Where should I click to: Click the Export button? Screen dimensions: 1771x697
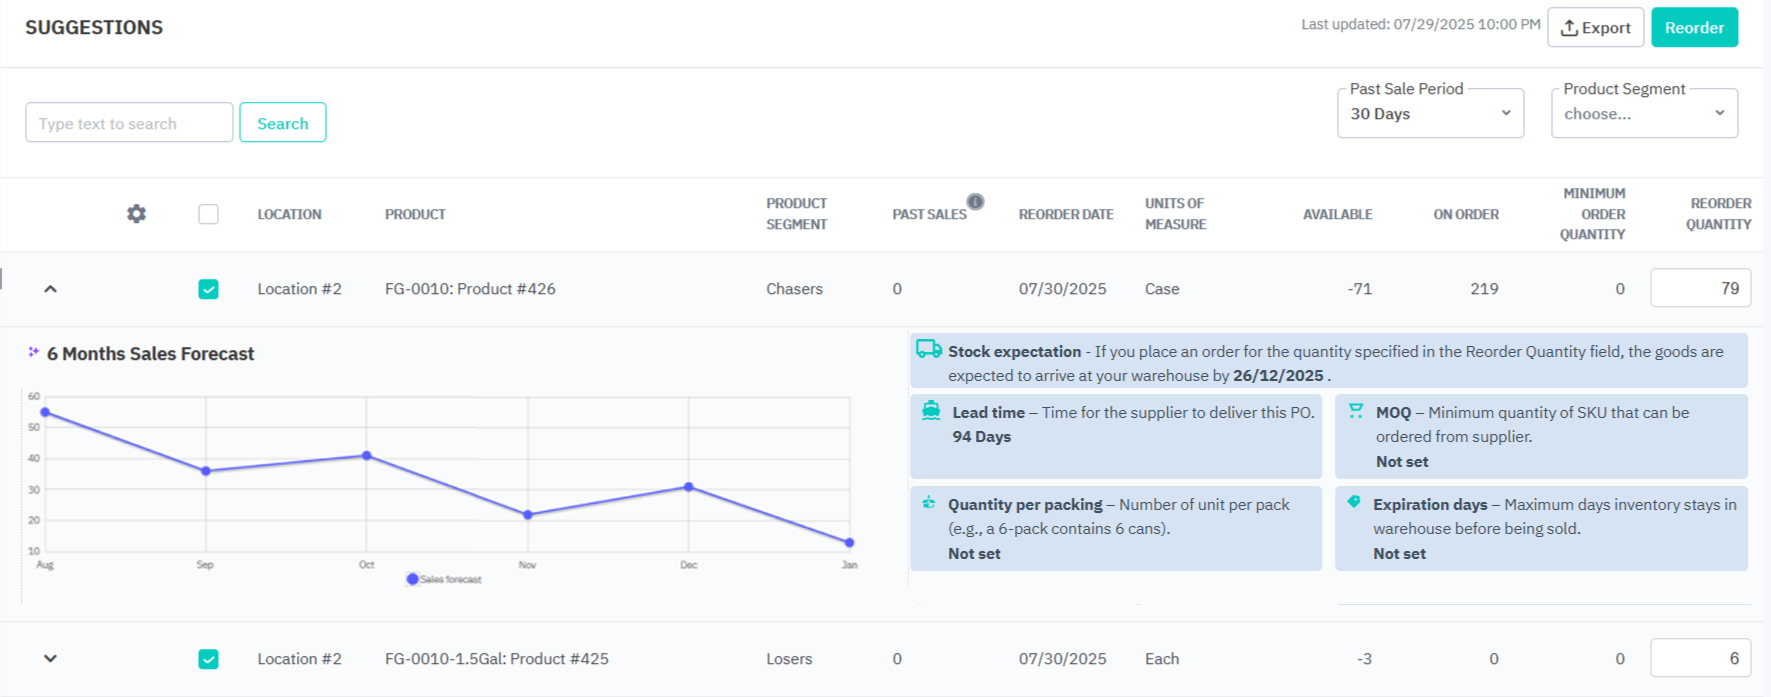point(1595,28)
